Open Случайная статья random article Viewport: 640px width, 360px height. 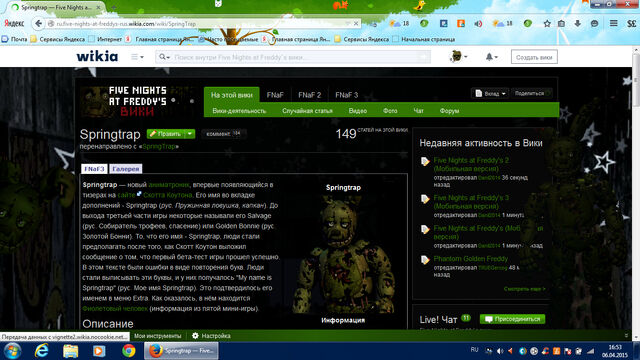307,111
